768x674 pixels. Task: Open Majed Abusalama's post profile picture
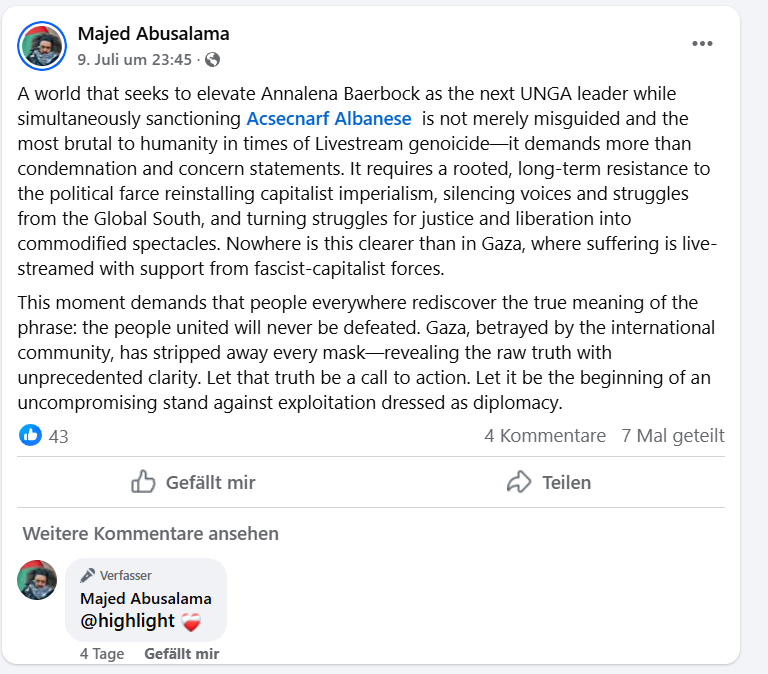coord(43,44)
